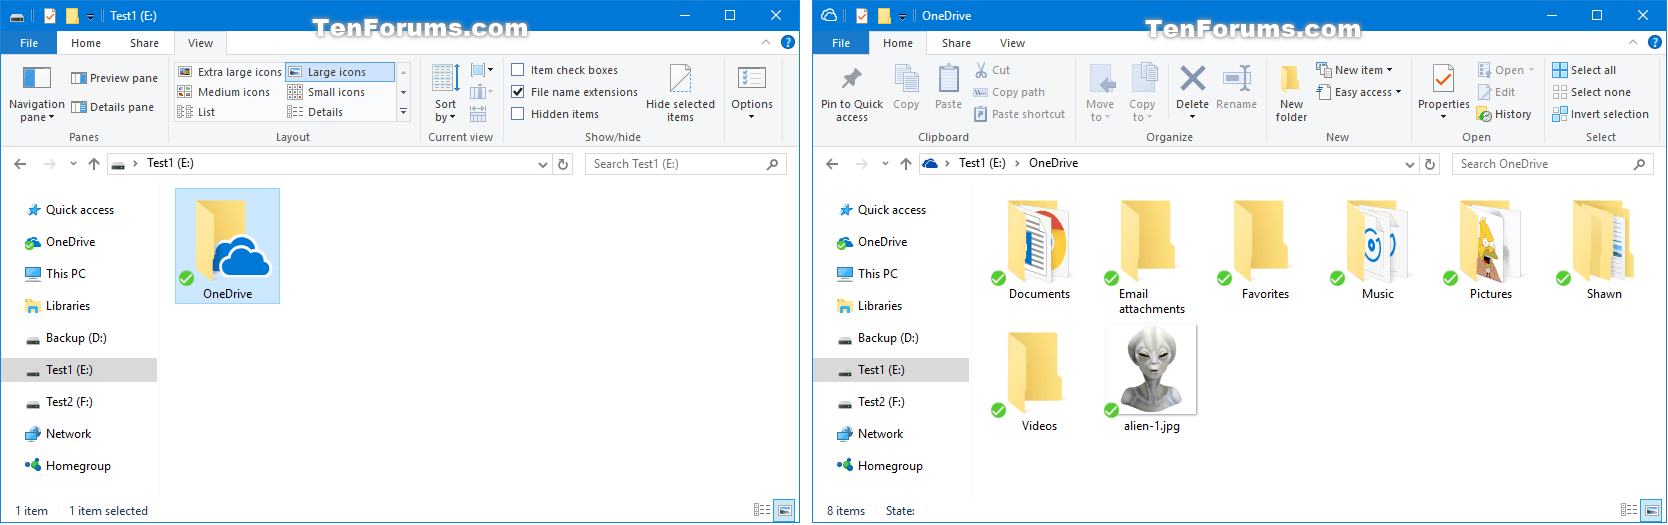The width and height of the screenshot is (1668, 525).
Task: Select the Music folder
Action: (x=1377, y=250)
